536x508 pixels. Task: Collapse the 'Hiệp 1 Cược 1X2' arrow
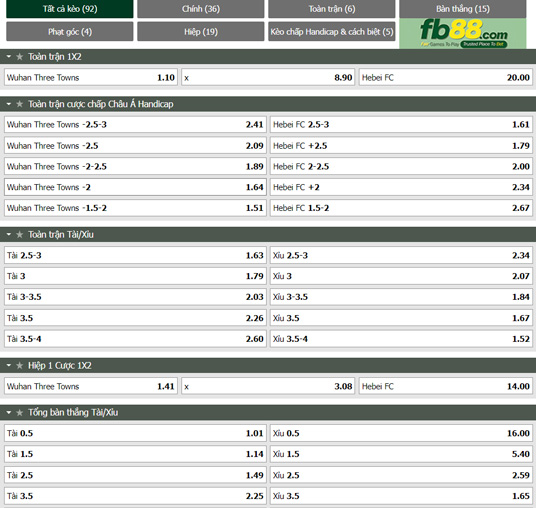click(x=9, y=365)
